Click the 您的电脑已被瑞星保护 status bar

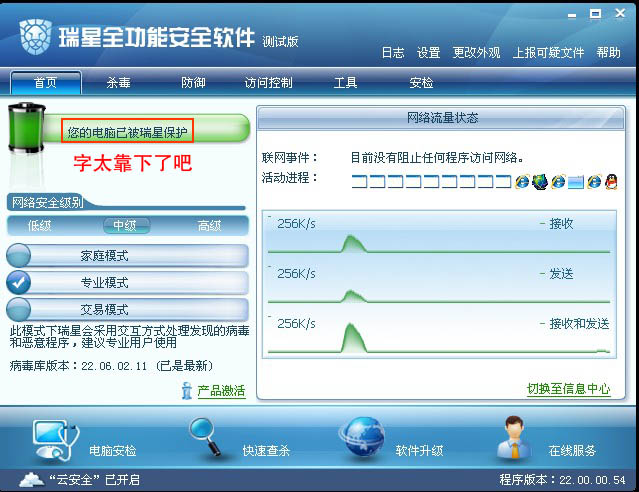point(128,132)
